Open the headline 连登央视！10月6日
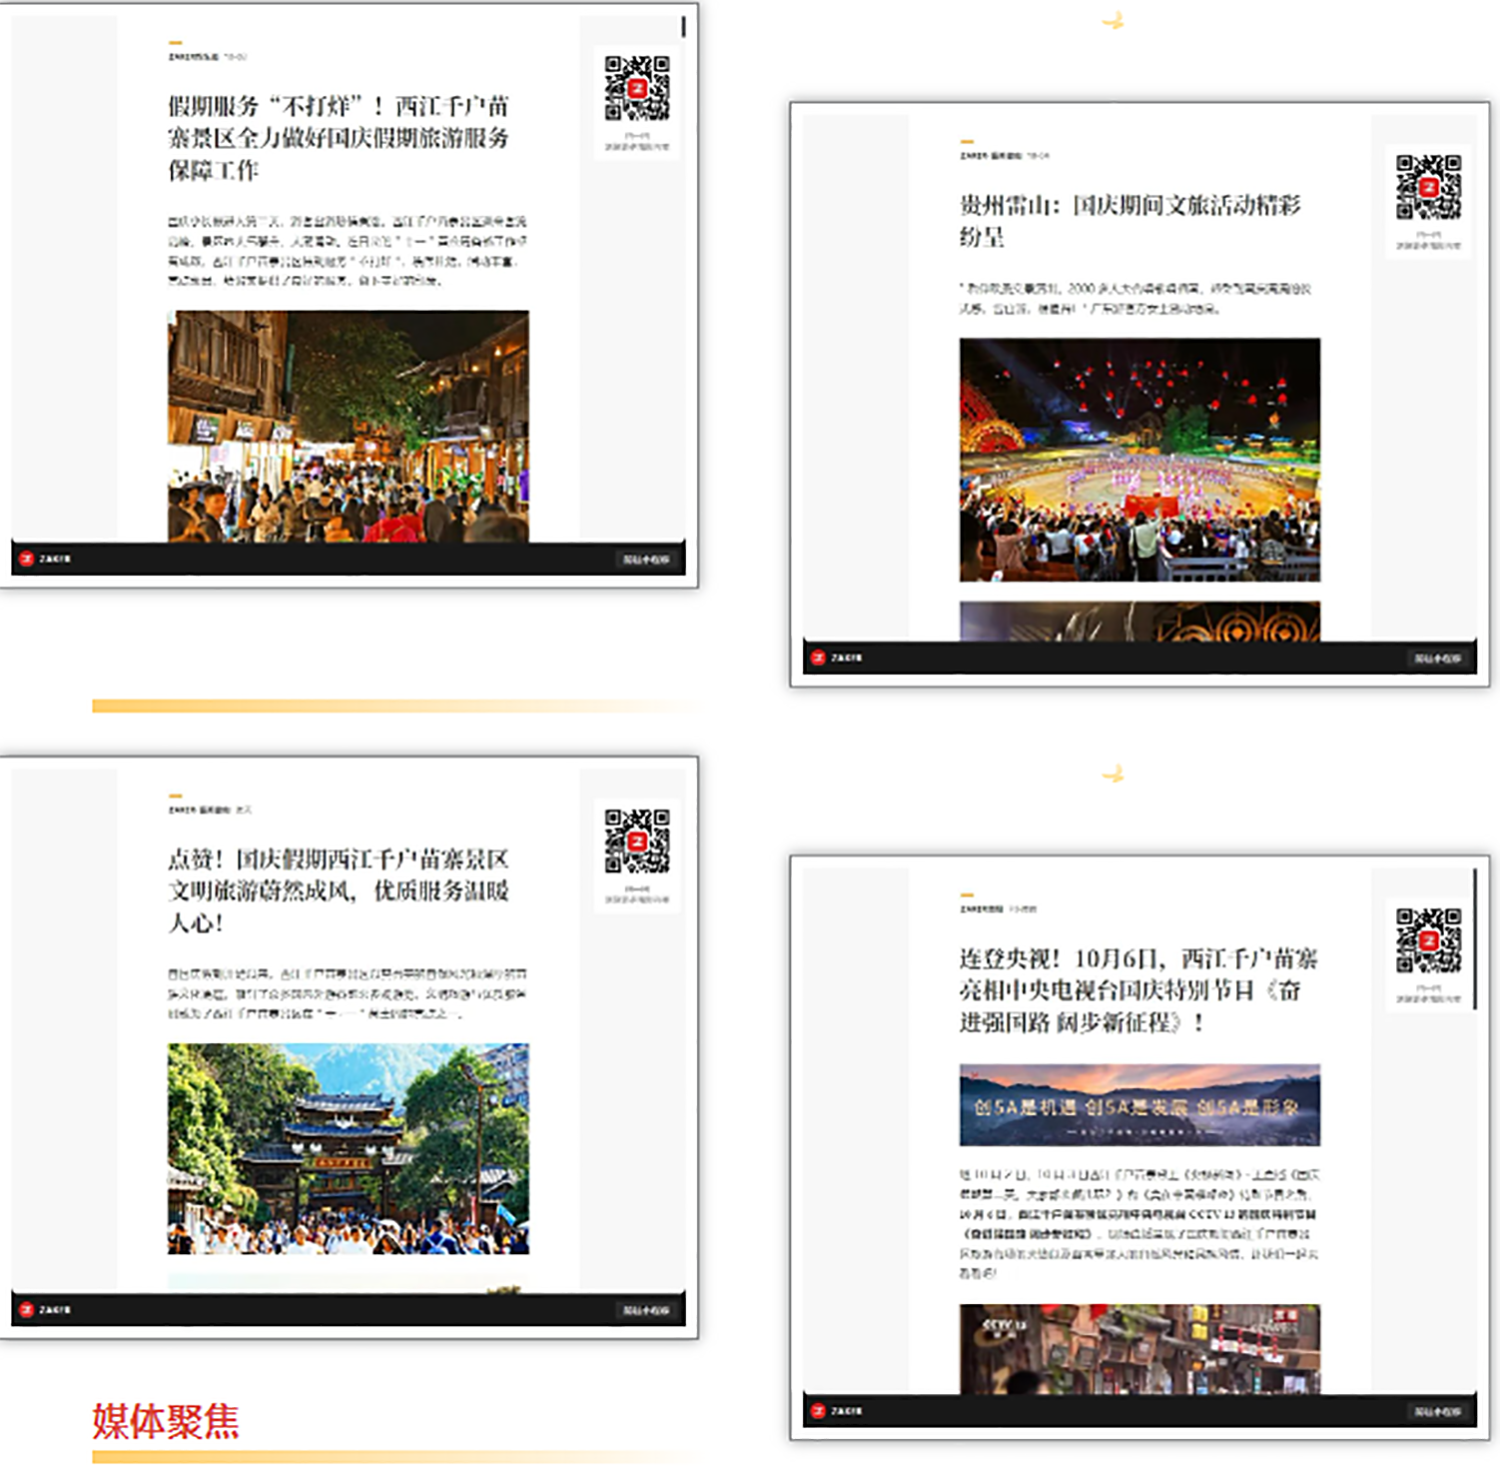 pos(1138,990)
